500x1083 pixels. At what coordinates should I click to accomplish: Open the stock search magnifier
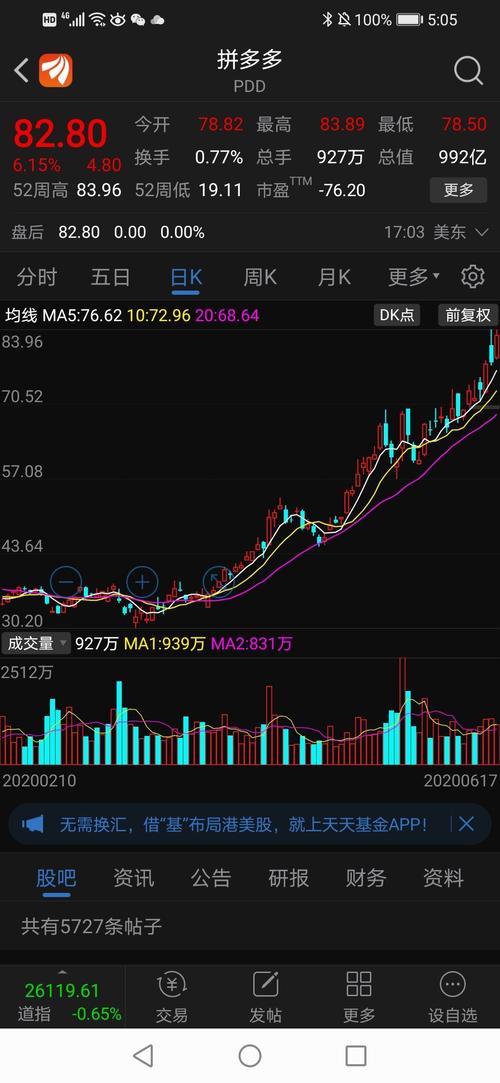468,70
